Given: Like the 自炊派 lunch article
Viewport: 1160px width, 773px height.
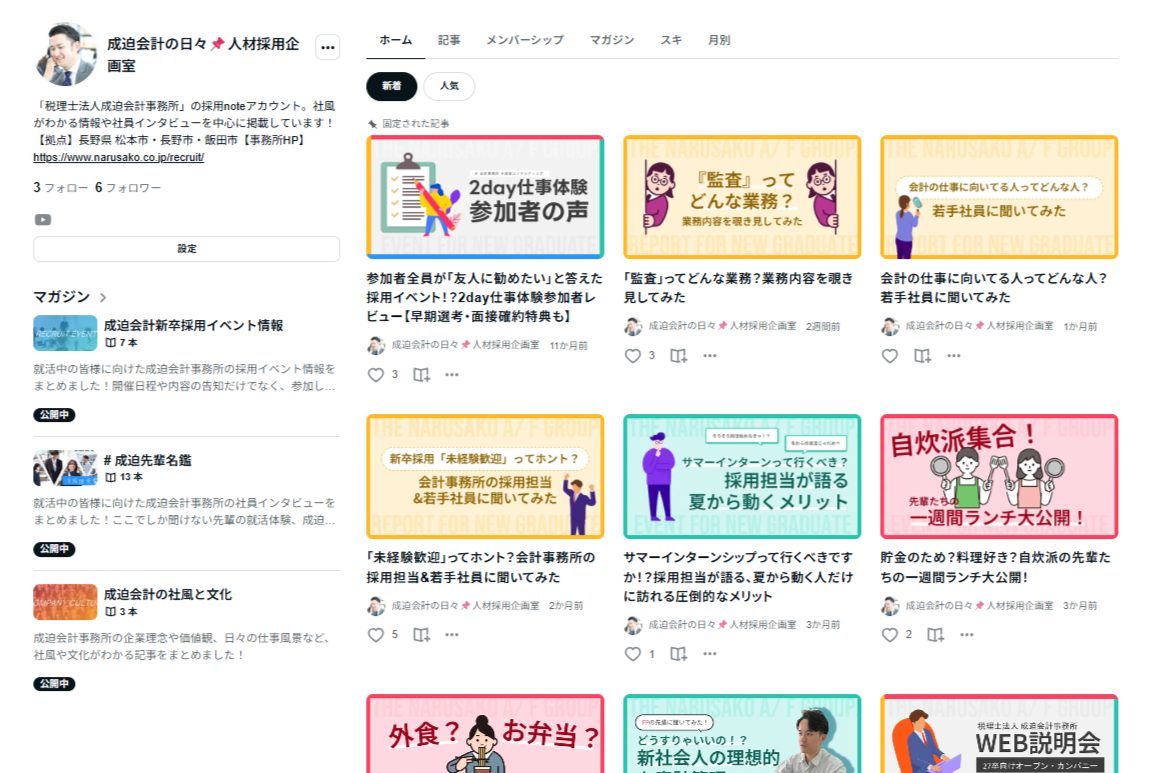Looking at the screenshot, I should pyautogui.click(x=890, y=635).
